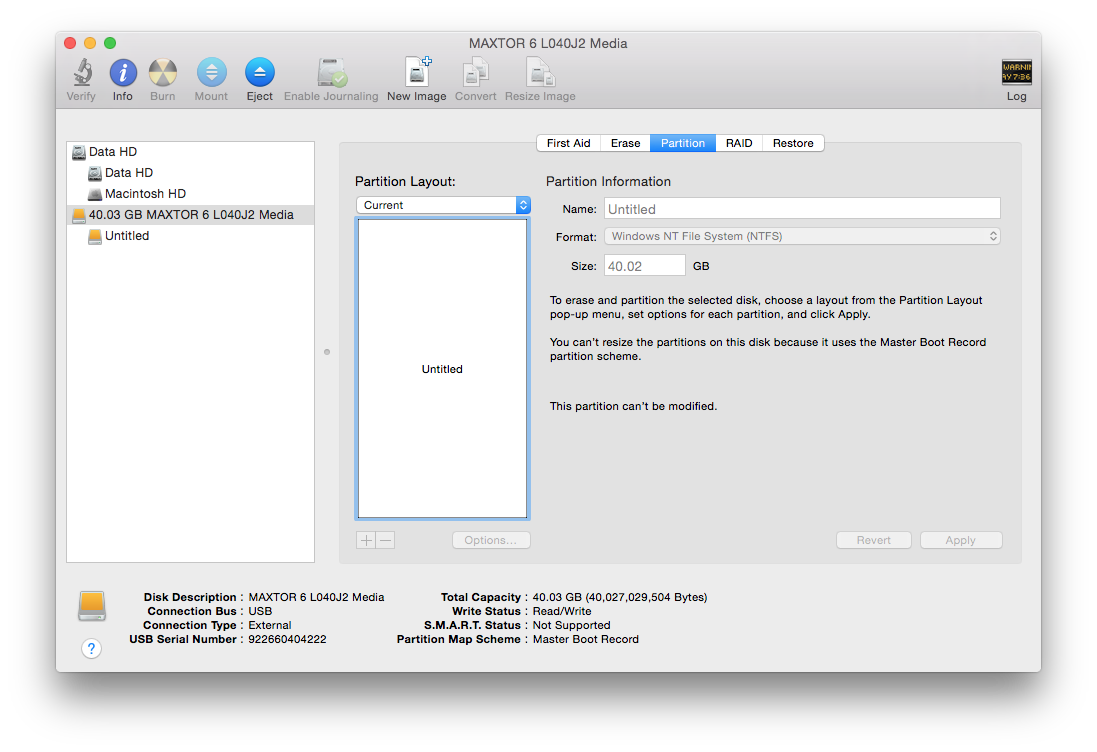Click the large orange disk icon at bottom

[x=92, y=606]
